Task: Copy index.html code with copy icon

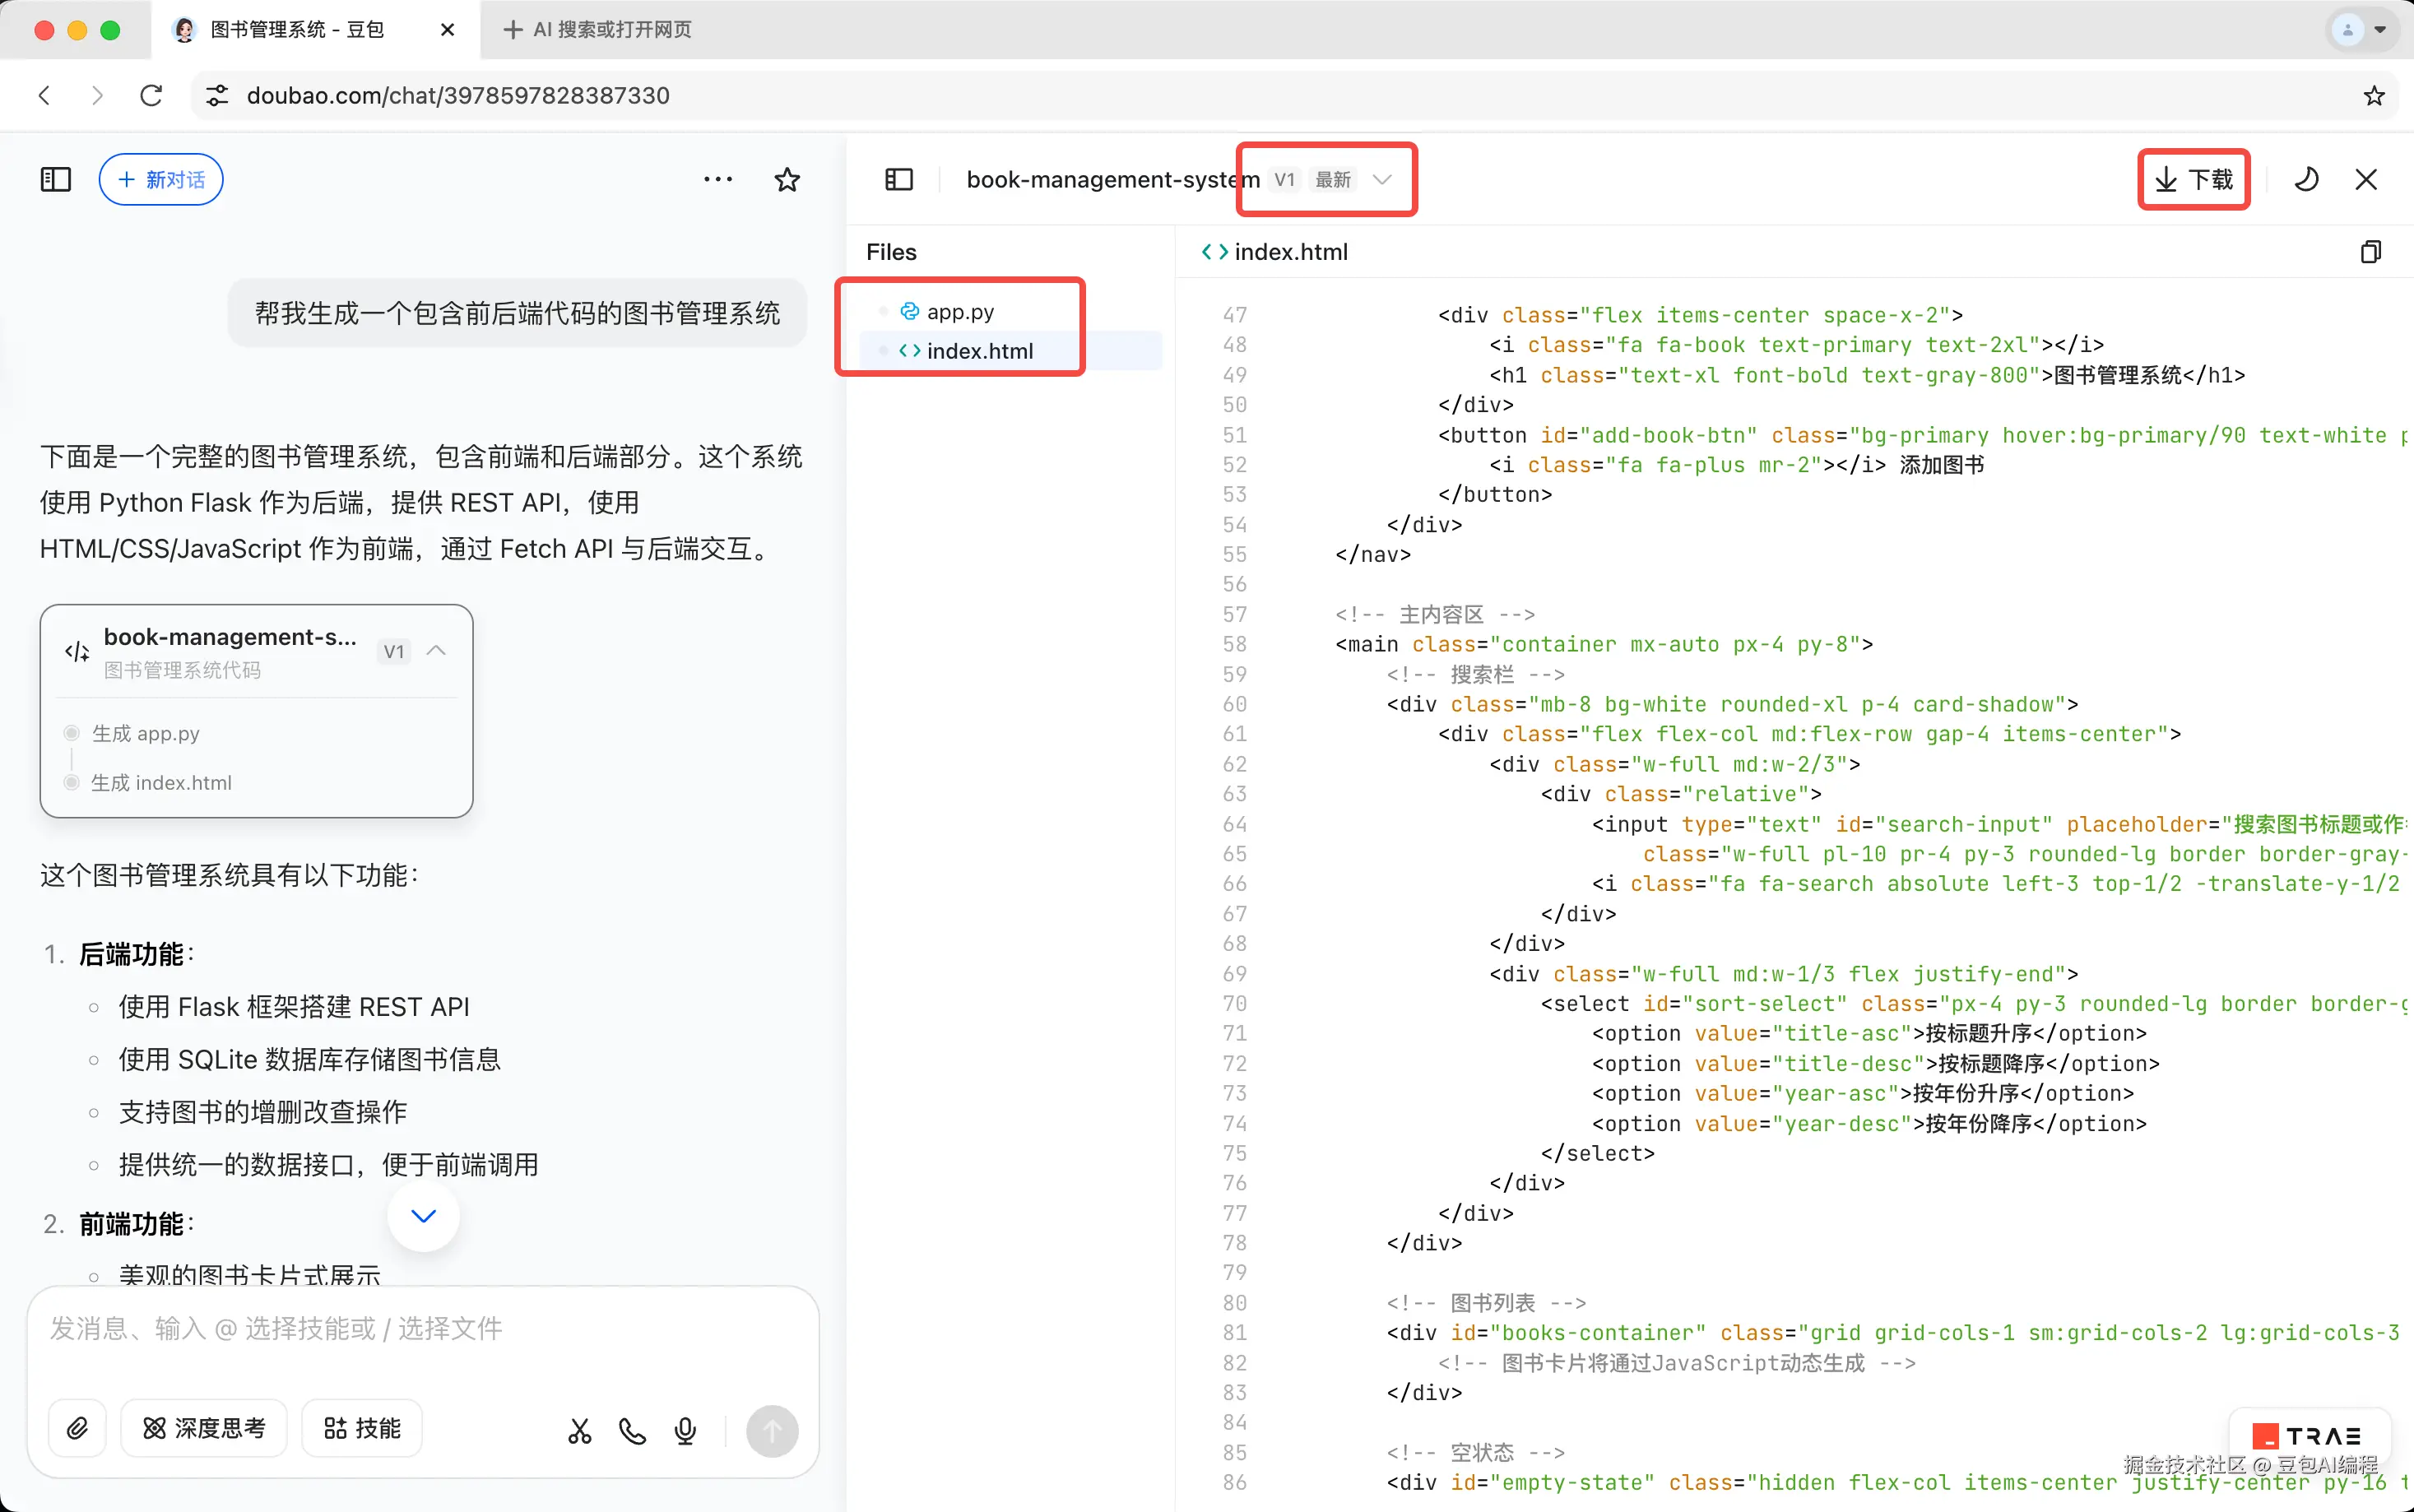Action: pyautogui.click(x=2370, y=252)
